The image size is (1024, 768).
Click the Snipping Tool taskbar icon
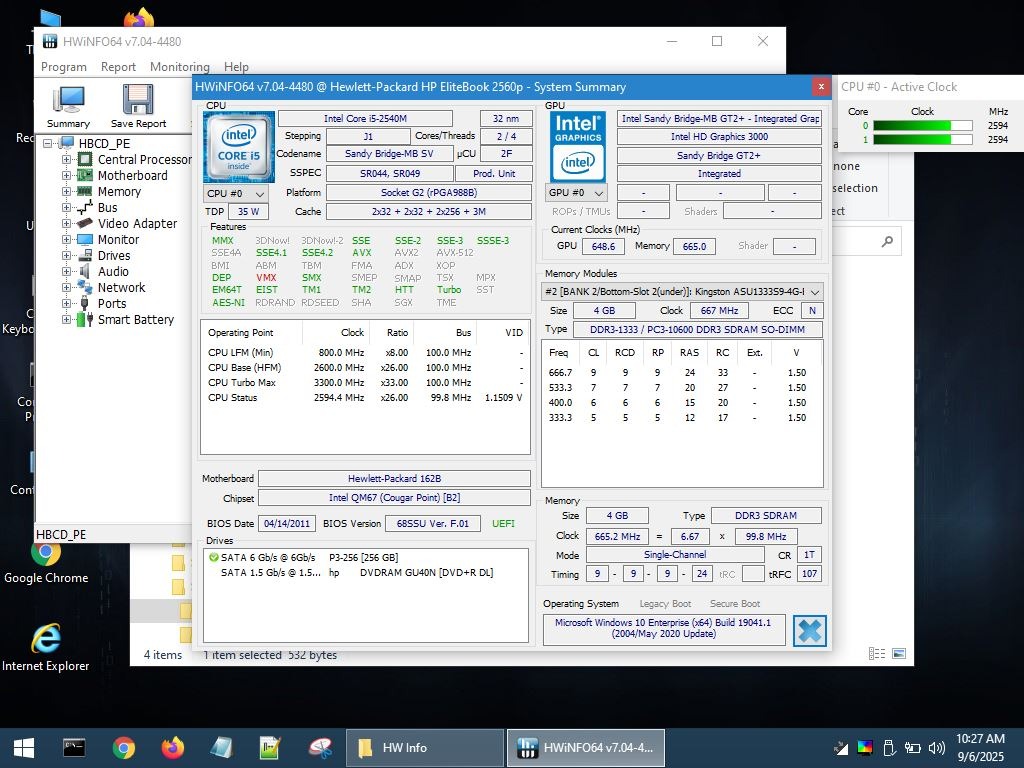pos(320,748)
